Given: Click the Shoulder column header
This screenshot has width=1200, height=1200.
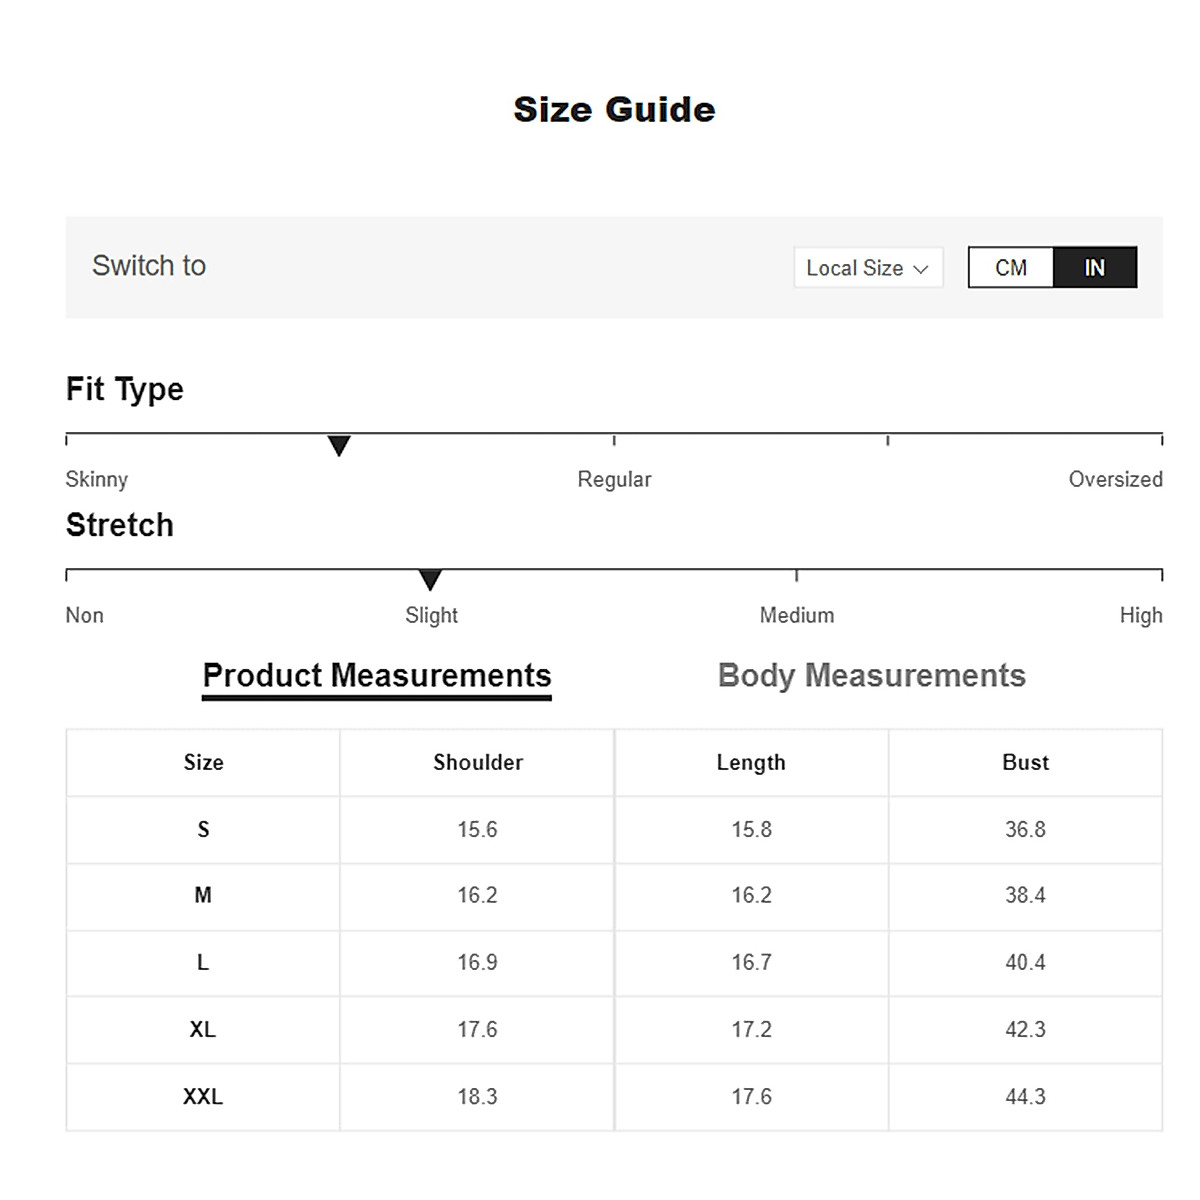Looking at the screenshot, I should pos(477,762).
